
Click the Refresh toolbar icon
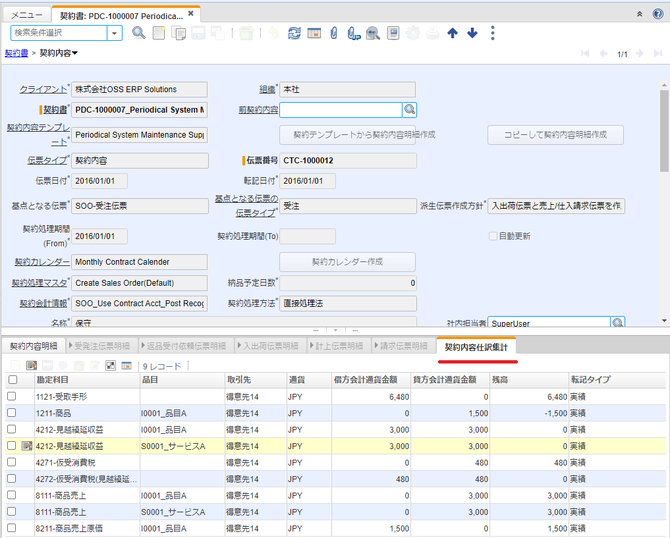[294, 33]
